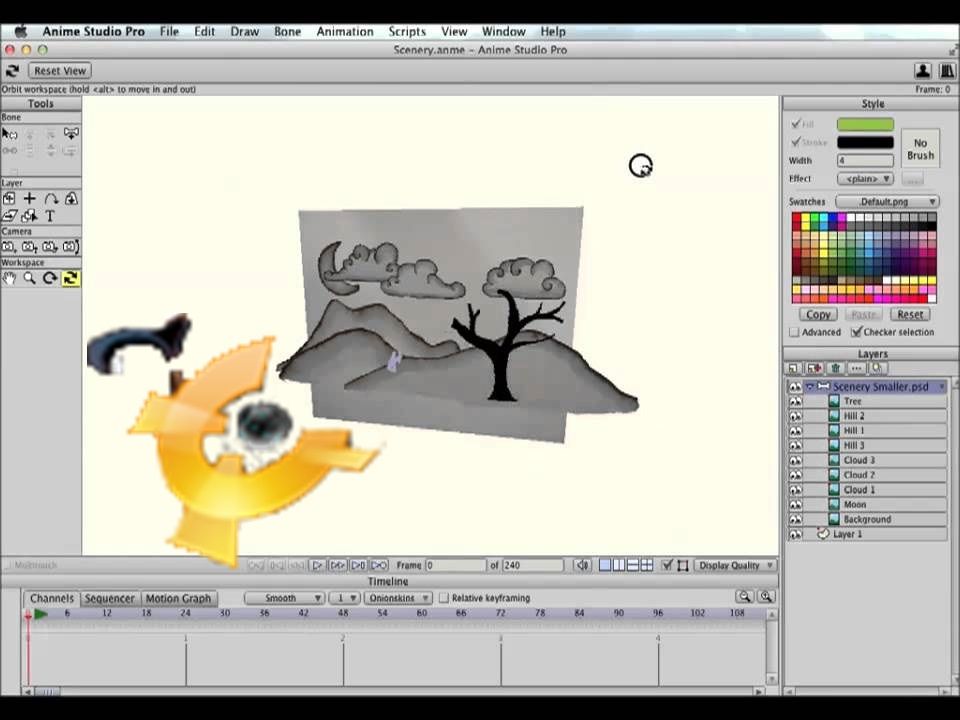The height and width of the screenshot is (720, 960).
Task: Choose the Insert Text tool
Action: (50, 216)
